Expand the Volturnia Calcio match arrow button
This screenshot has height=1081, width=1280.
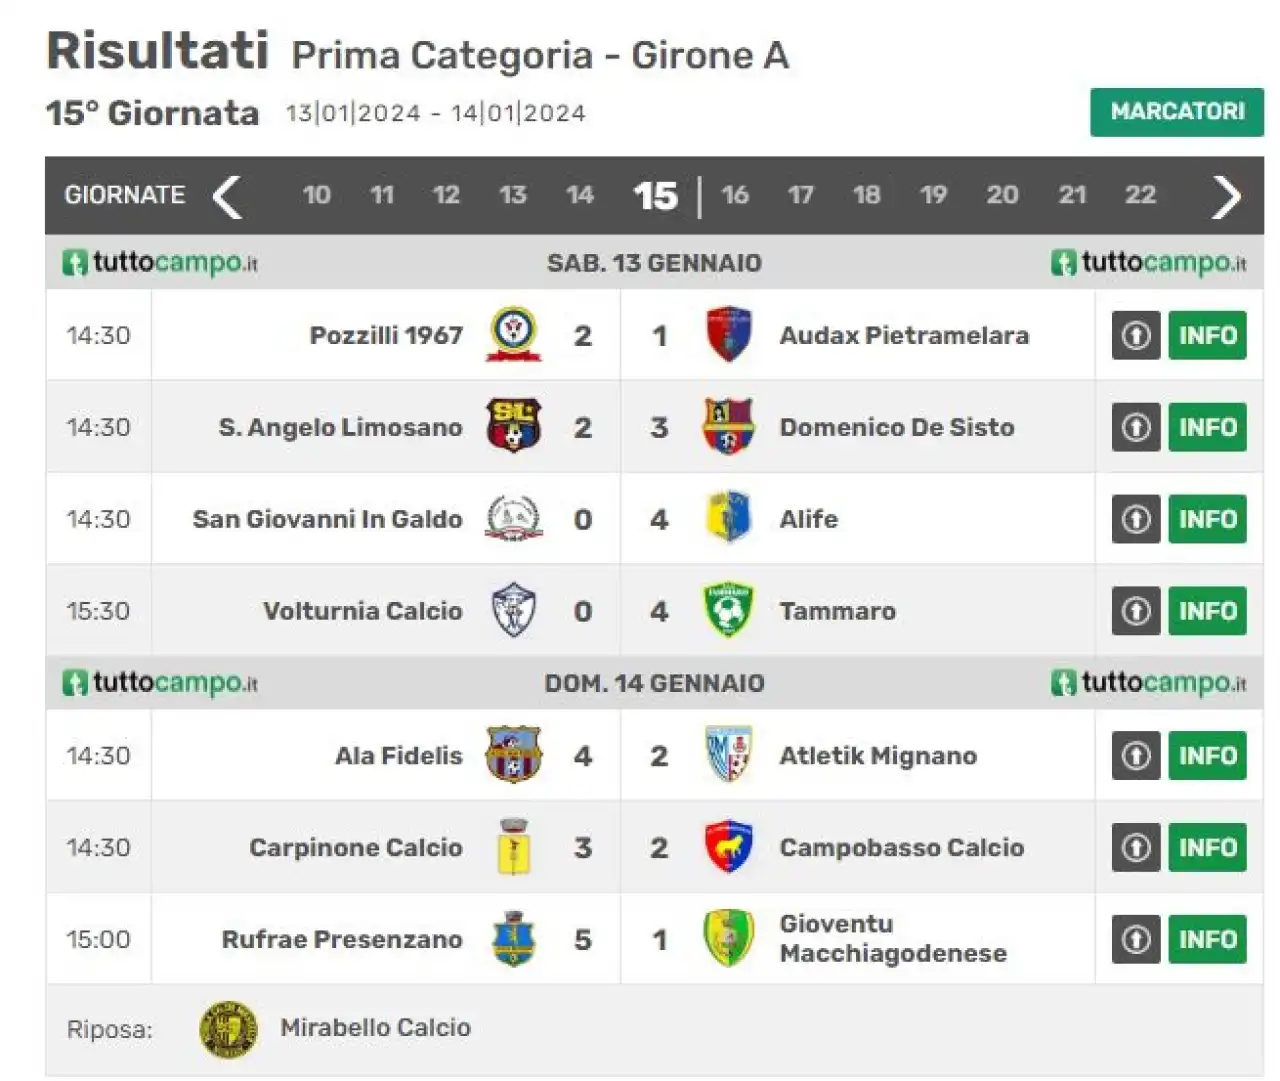click(x=1136, y=611)
